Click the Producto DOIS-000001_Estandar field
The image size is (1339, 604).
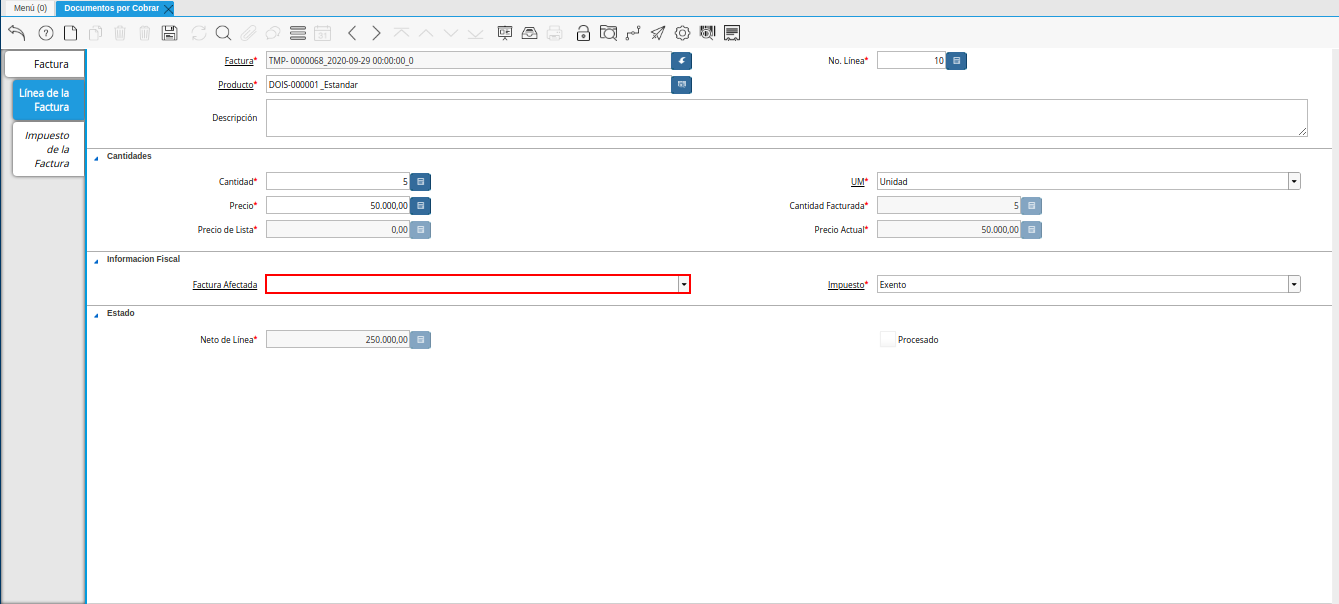[x=468, y=85]
